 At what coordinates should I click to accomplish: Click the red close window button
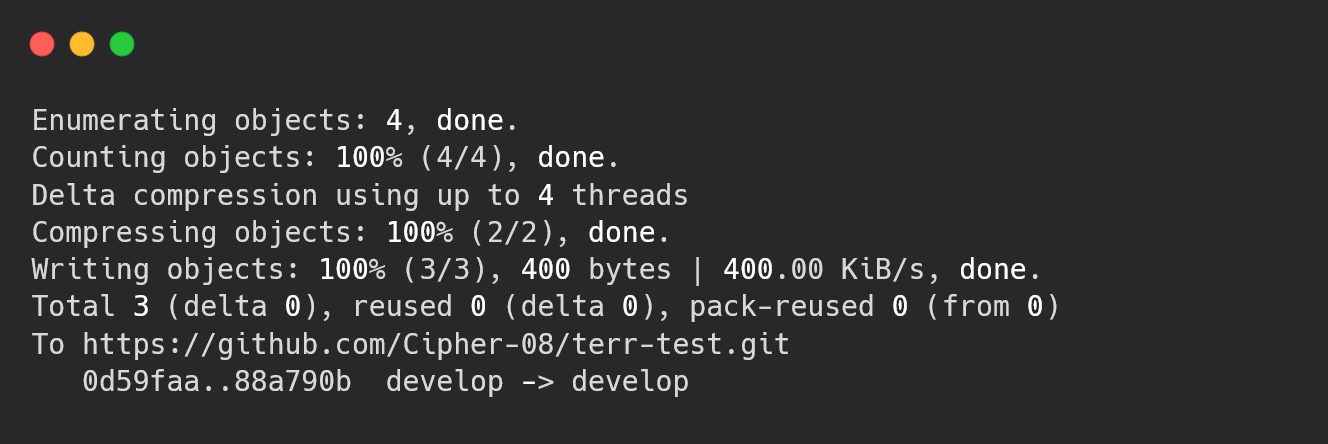pyautogui.click(x=42, y=44)
